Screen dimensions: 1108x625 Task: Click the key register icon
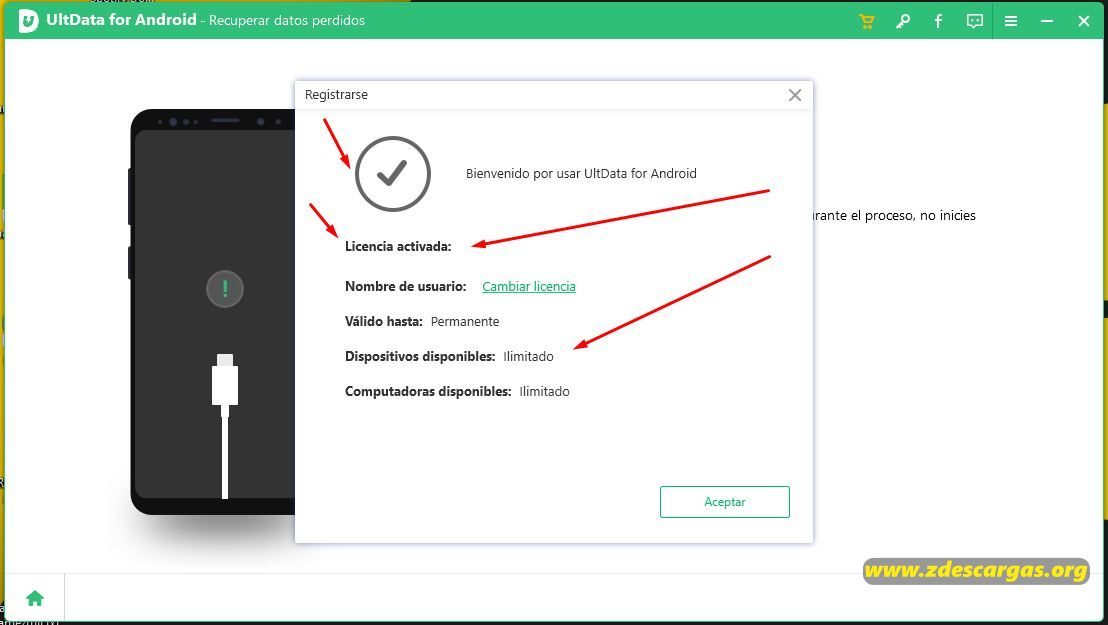pyautogui.click(x=902, y=21)
